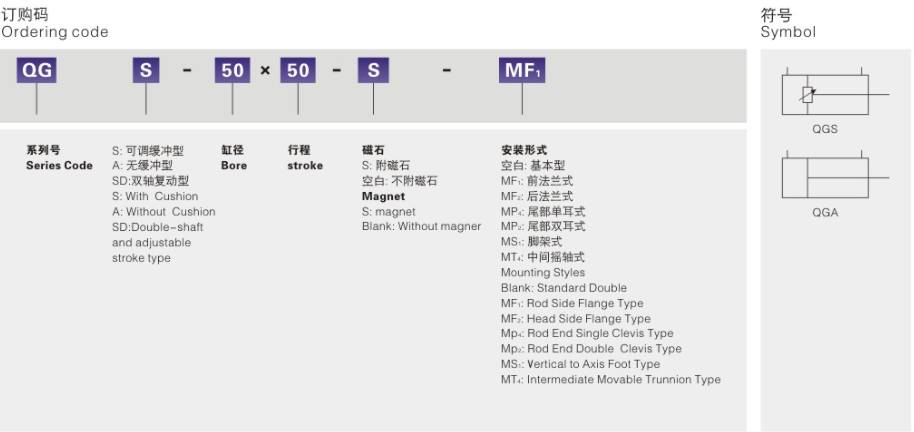The image size is (914, 432).
Task: Click '空白: 基本型' text
Action: pyautogui.click(x=533, y=166)
